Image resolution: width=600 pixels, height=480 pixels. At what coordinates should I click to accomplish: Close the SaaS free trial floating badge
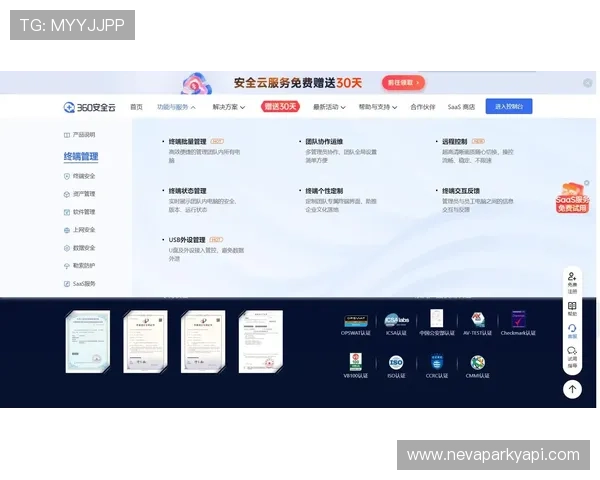[587, 183]
